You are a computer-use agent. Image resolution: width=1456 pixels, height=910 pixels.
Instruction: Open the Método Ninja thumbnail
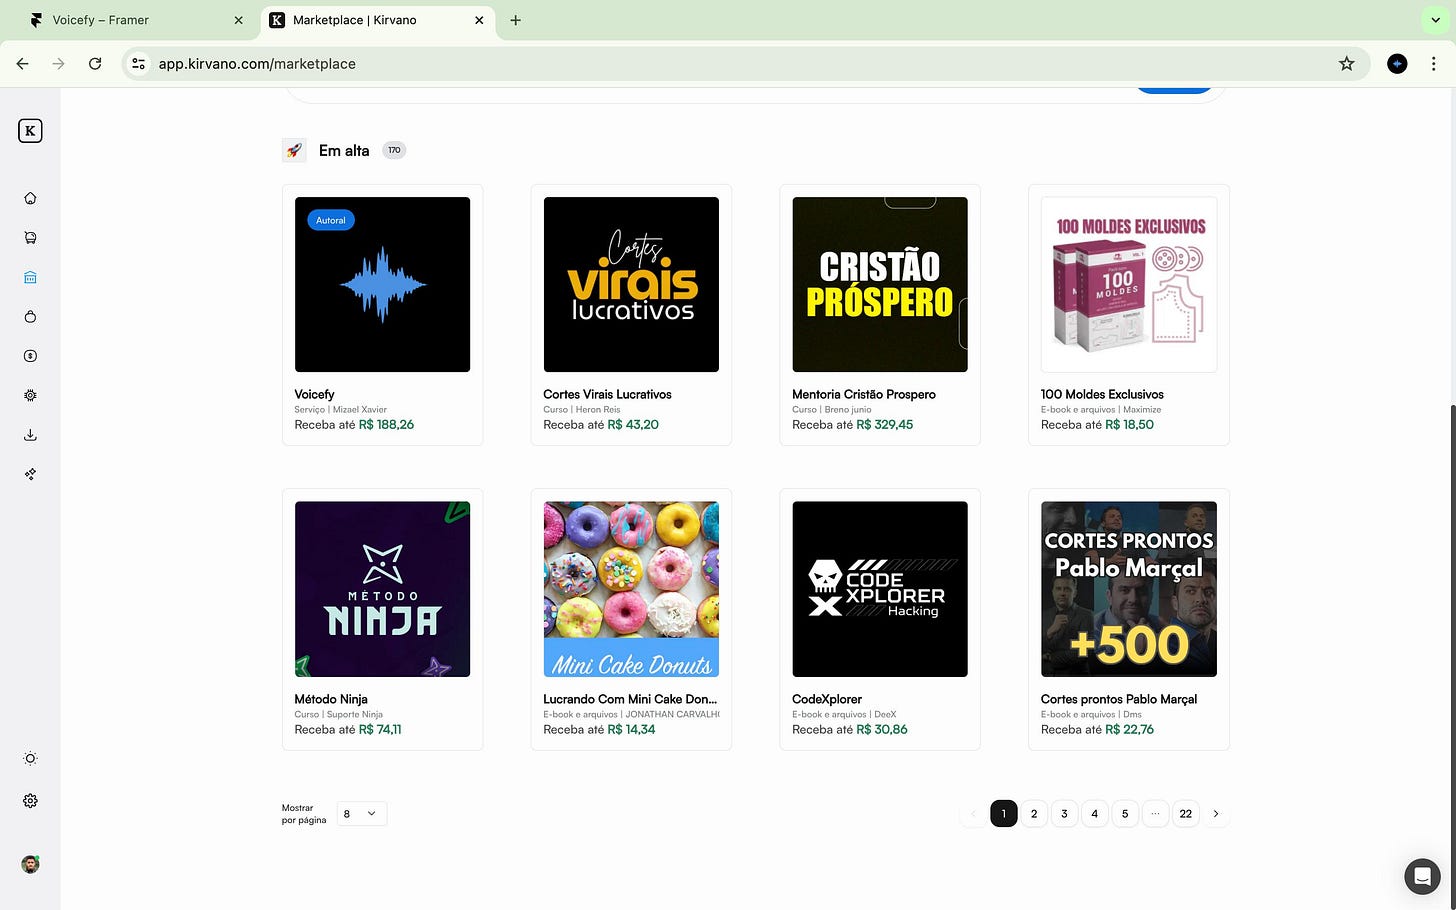382,589
